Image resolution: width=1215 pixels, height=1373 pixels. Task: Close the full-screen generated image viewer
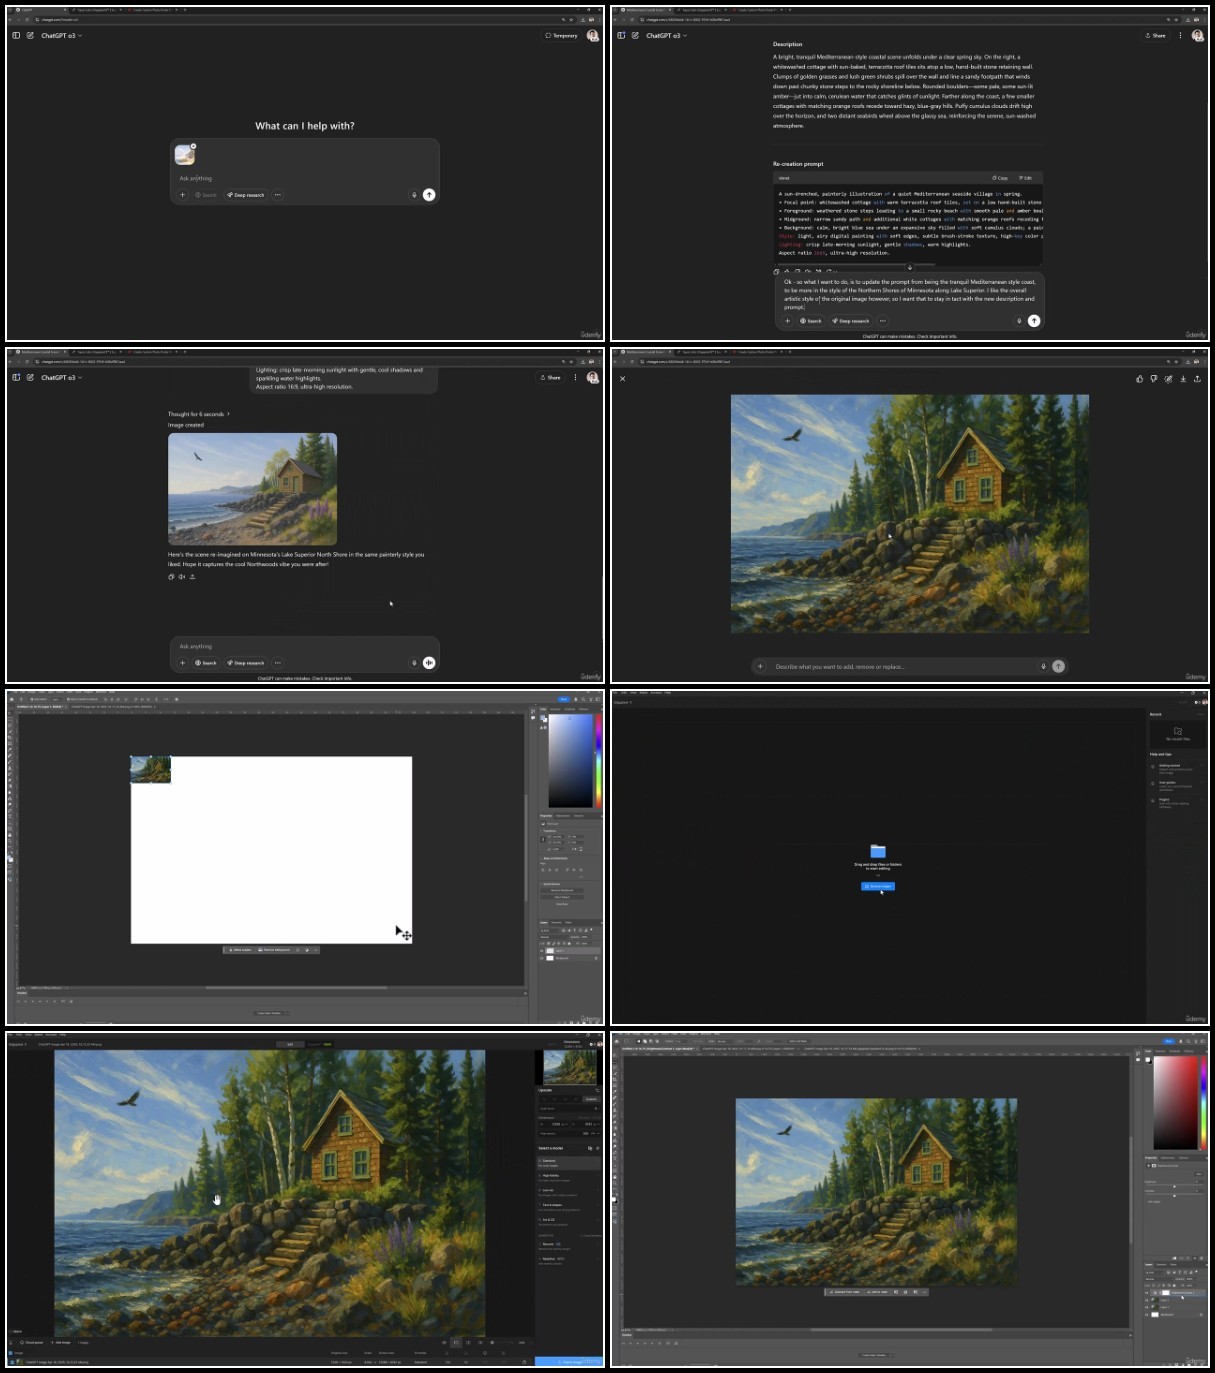(622, 379)
